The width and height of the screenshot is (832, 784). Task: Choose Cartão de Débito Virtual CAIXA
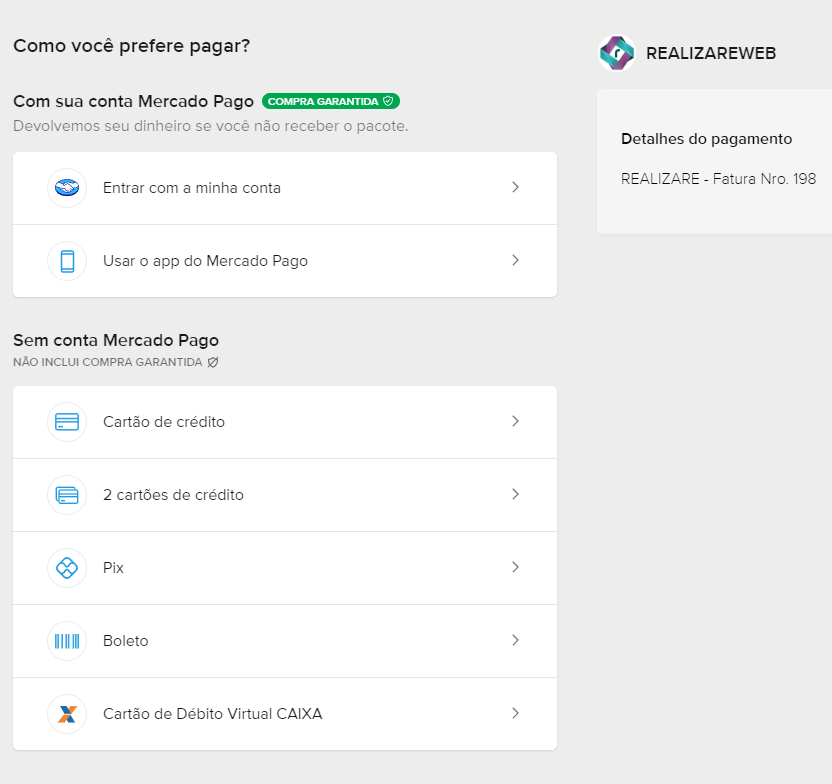click(x=285, y=714)
